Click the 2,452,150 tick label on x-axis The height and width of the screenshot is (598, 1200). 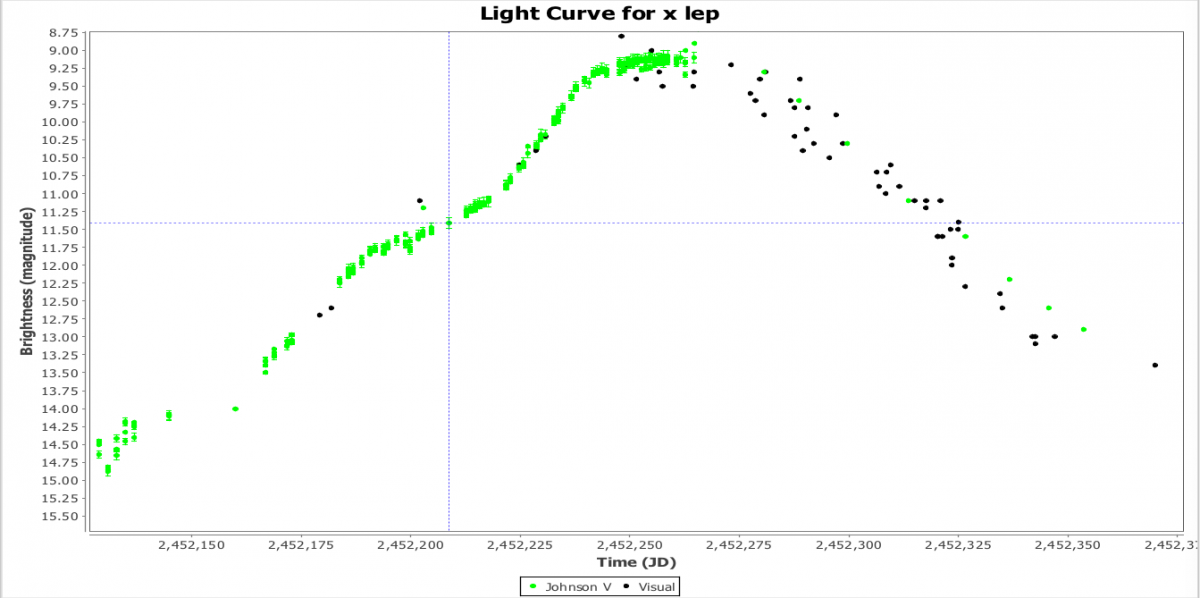click(x=190, y=545)
